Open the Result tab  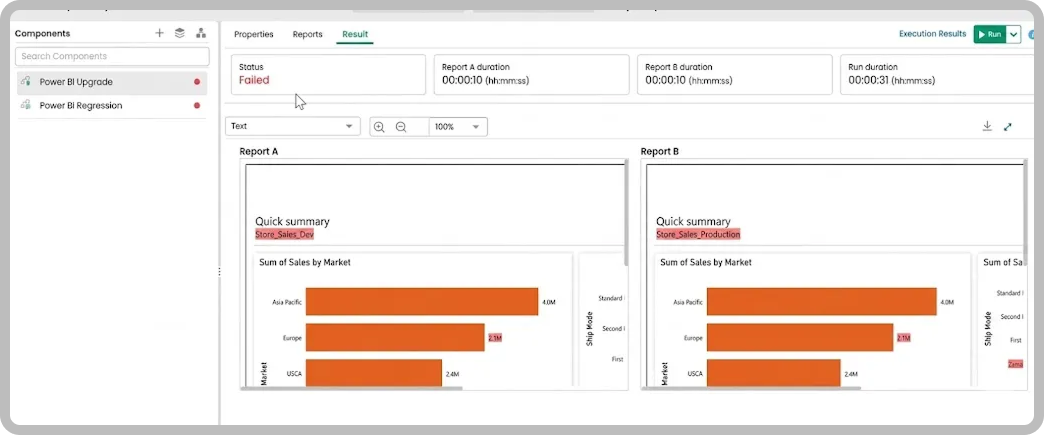(355, 34)
